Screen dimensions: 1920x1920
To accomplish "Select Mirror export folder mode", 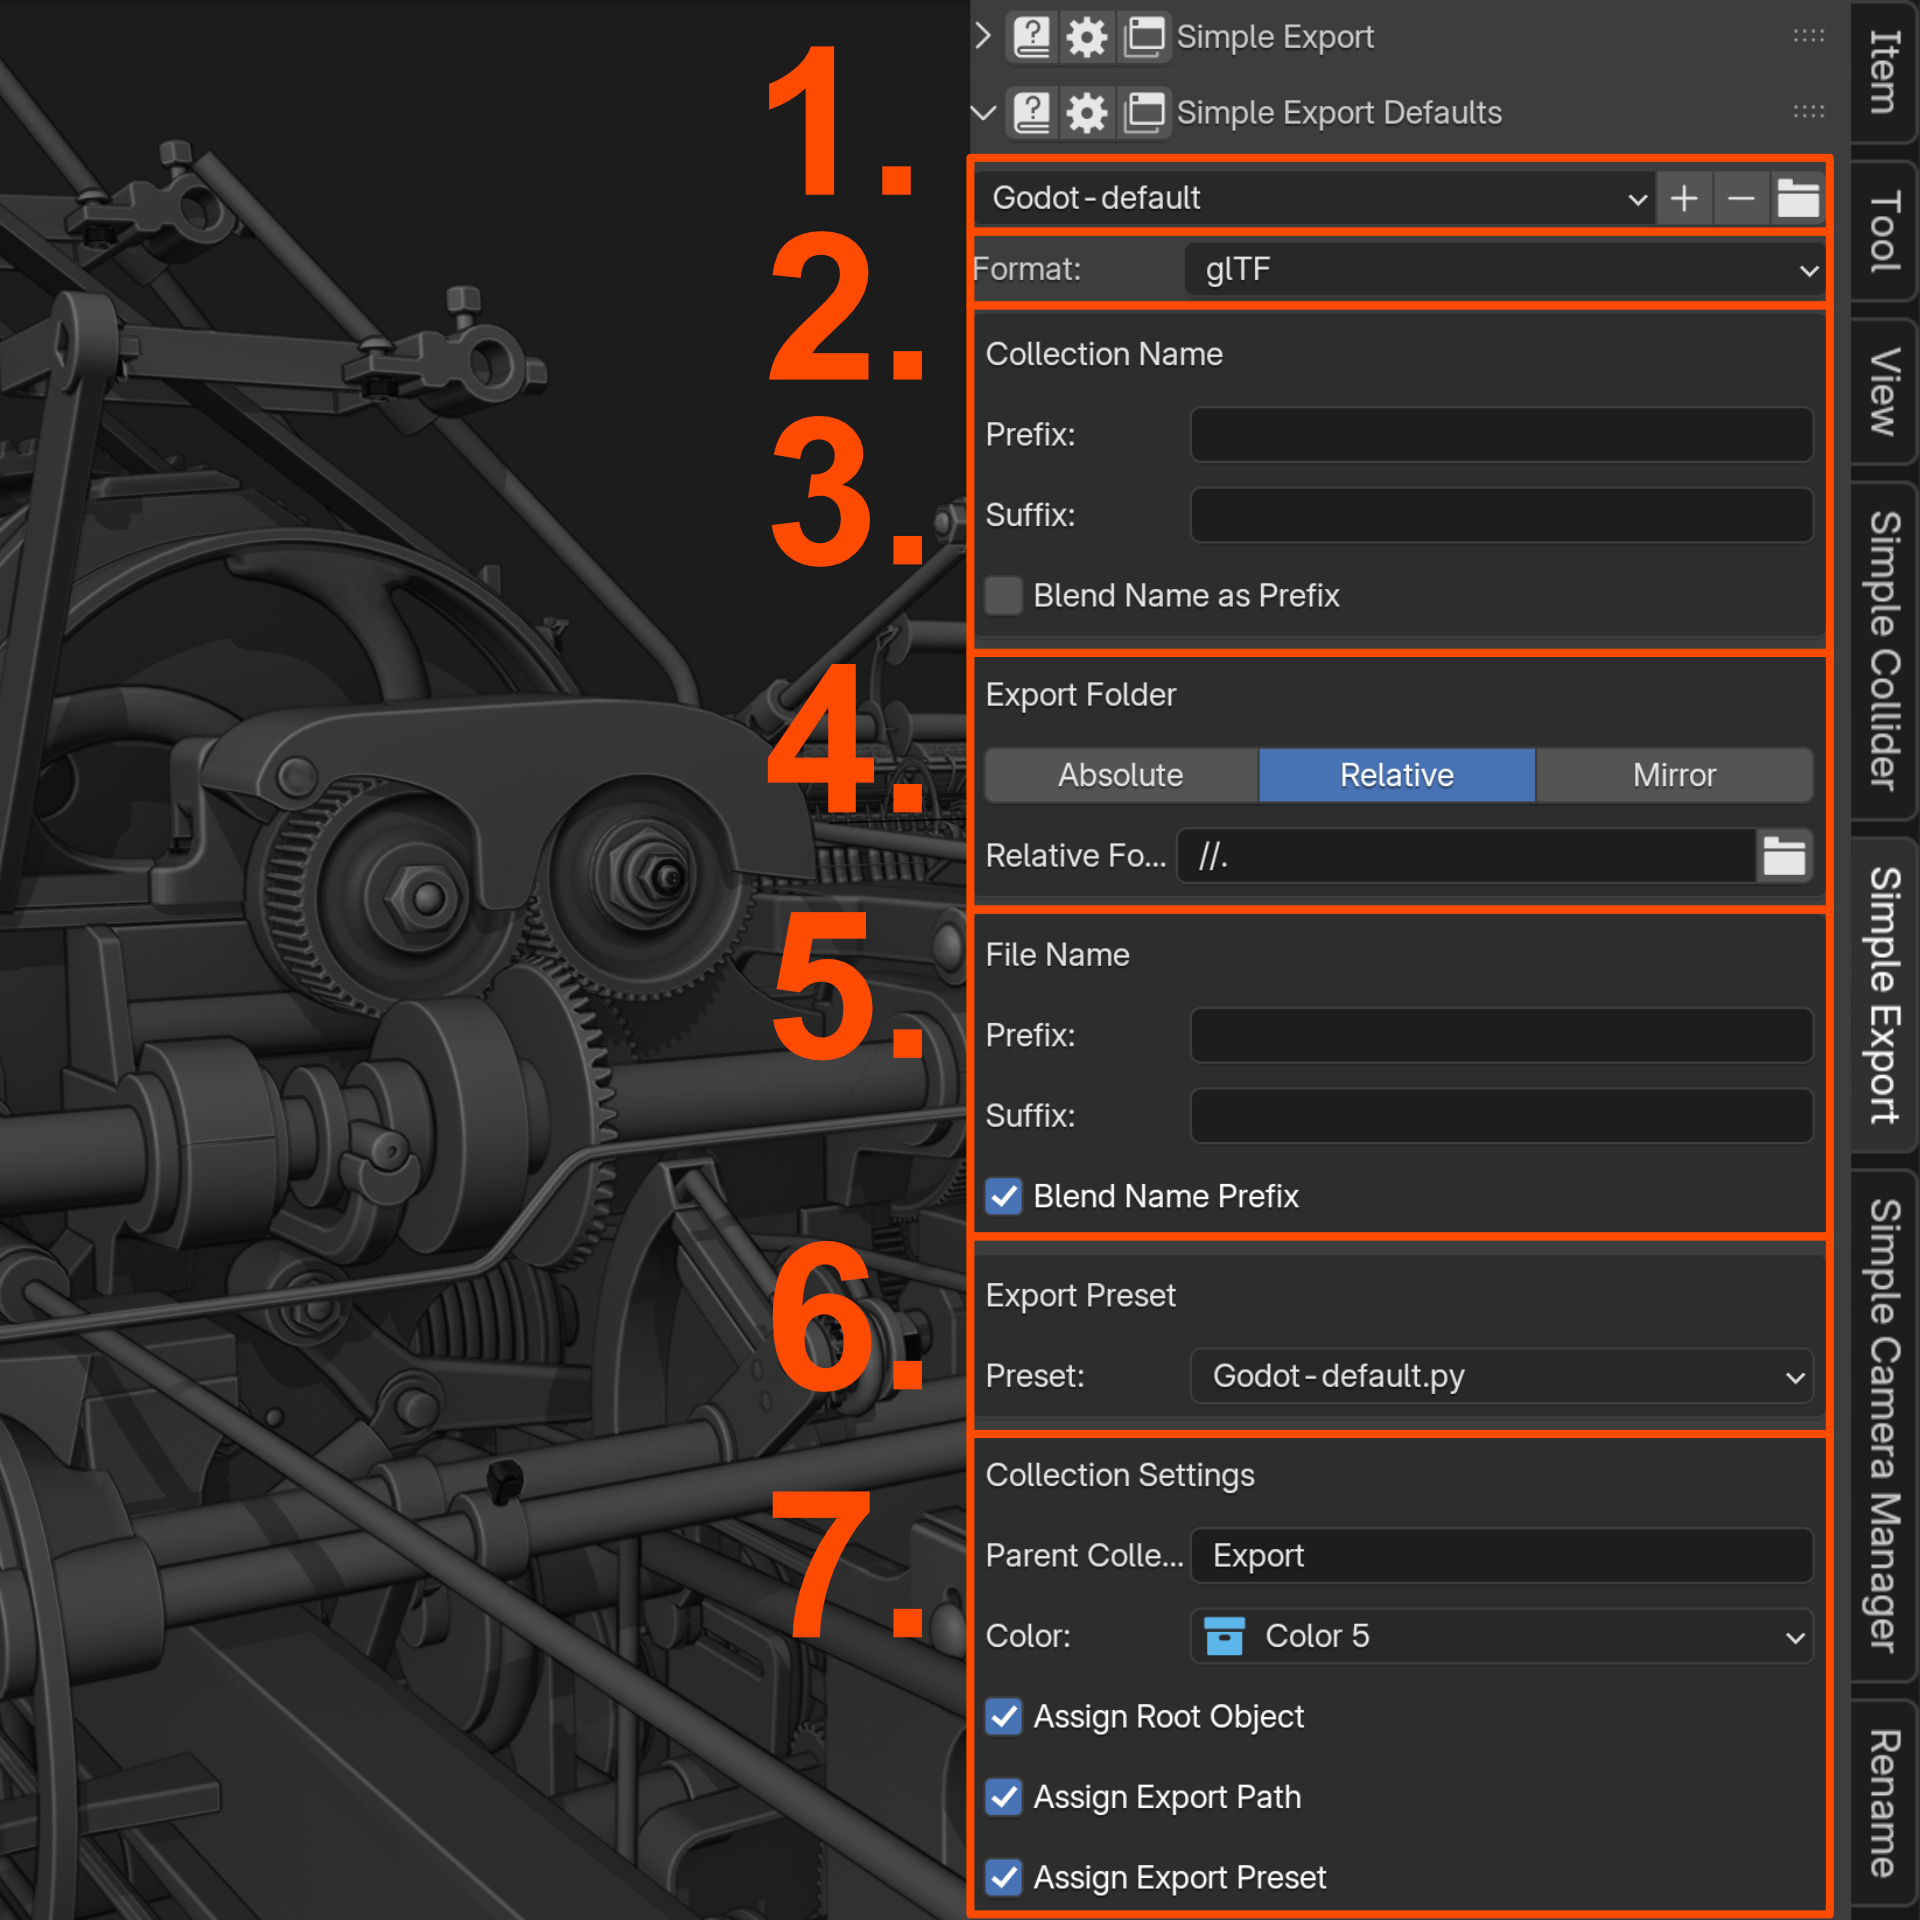I will pos(1675,775).
